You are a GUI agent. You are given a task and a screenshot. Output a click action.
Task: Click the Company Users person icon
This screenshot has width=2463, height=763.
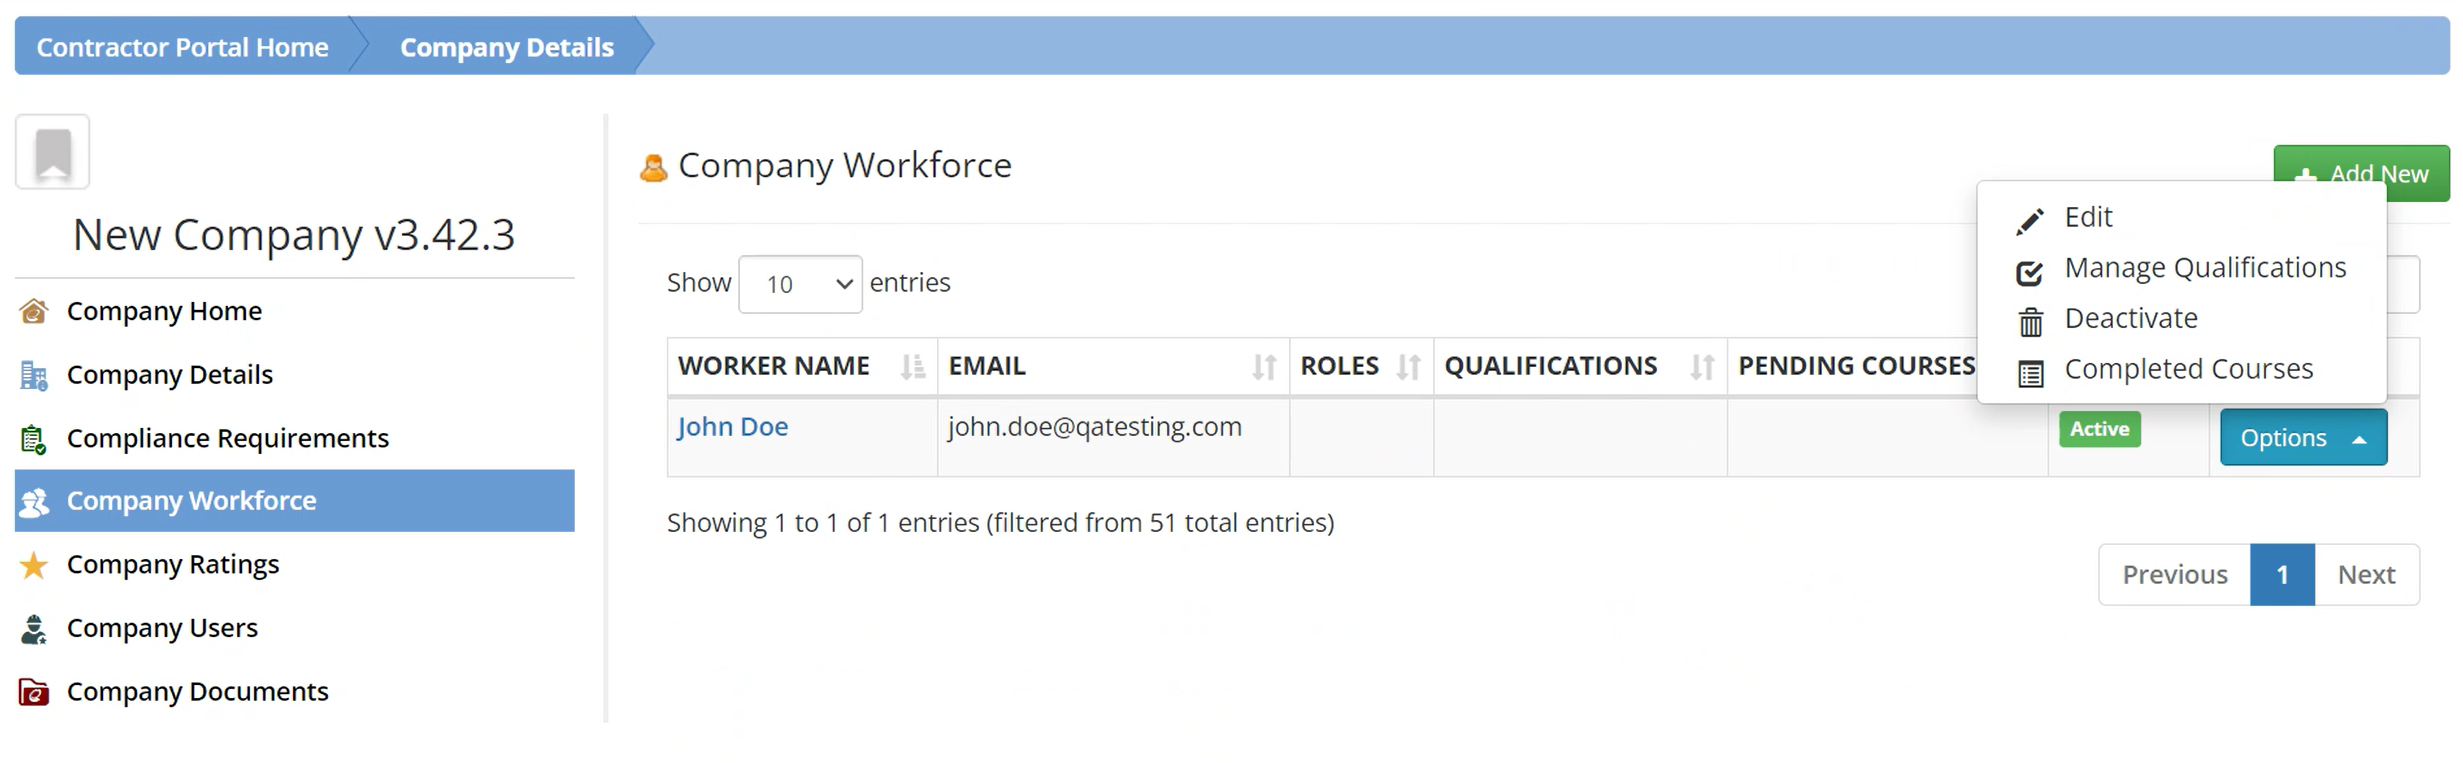coord(34,629)
